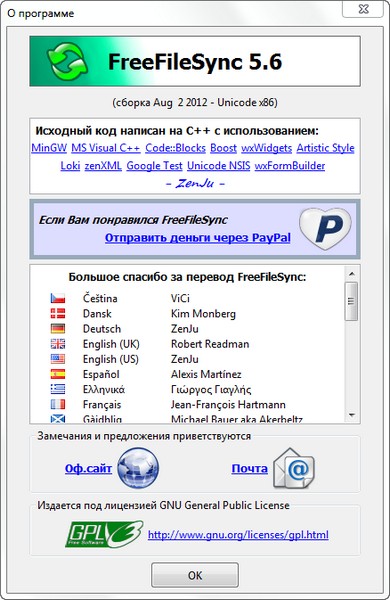Open the wxWidgets link
The width and height of the screenshot is (390, 600).
pos(266,148)
